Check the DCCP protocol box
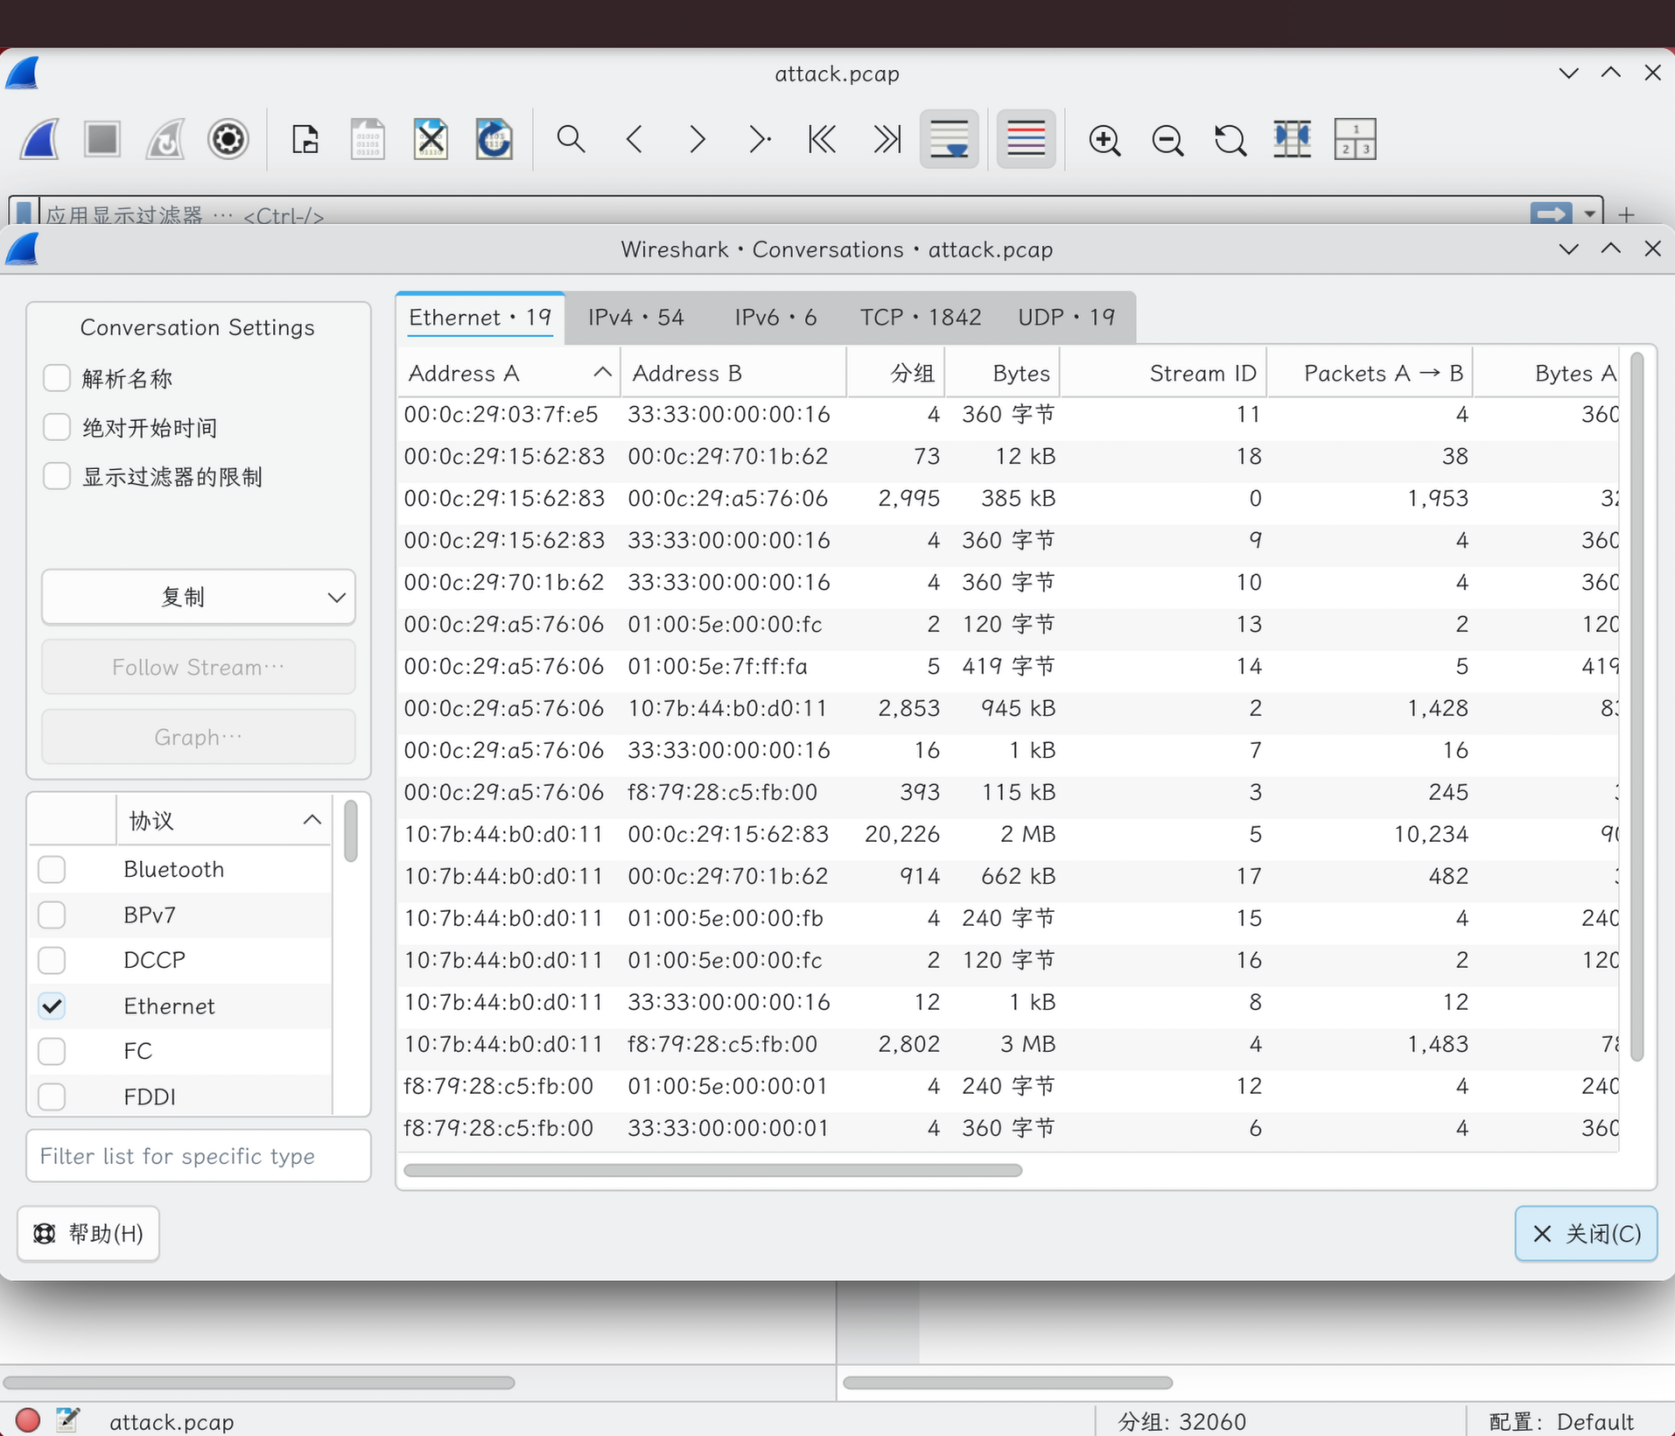Viewport: 1675px width, 1436px height. tap(52, 960)
